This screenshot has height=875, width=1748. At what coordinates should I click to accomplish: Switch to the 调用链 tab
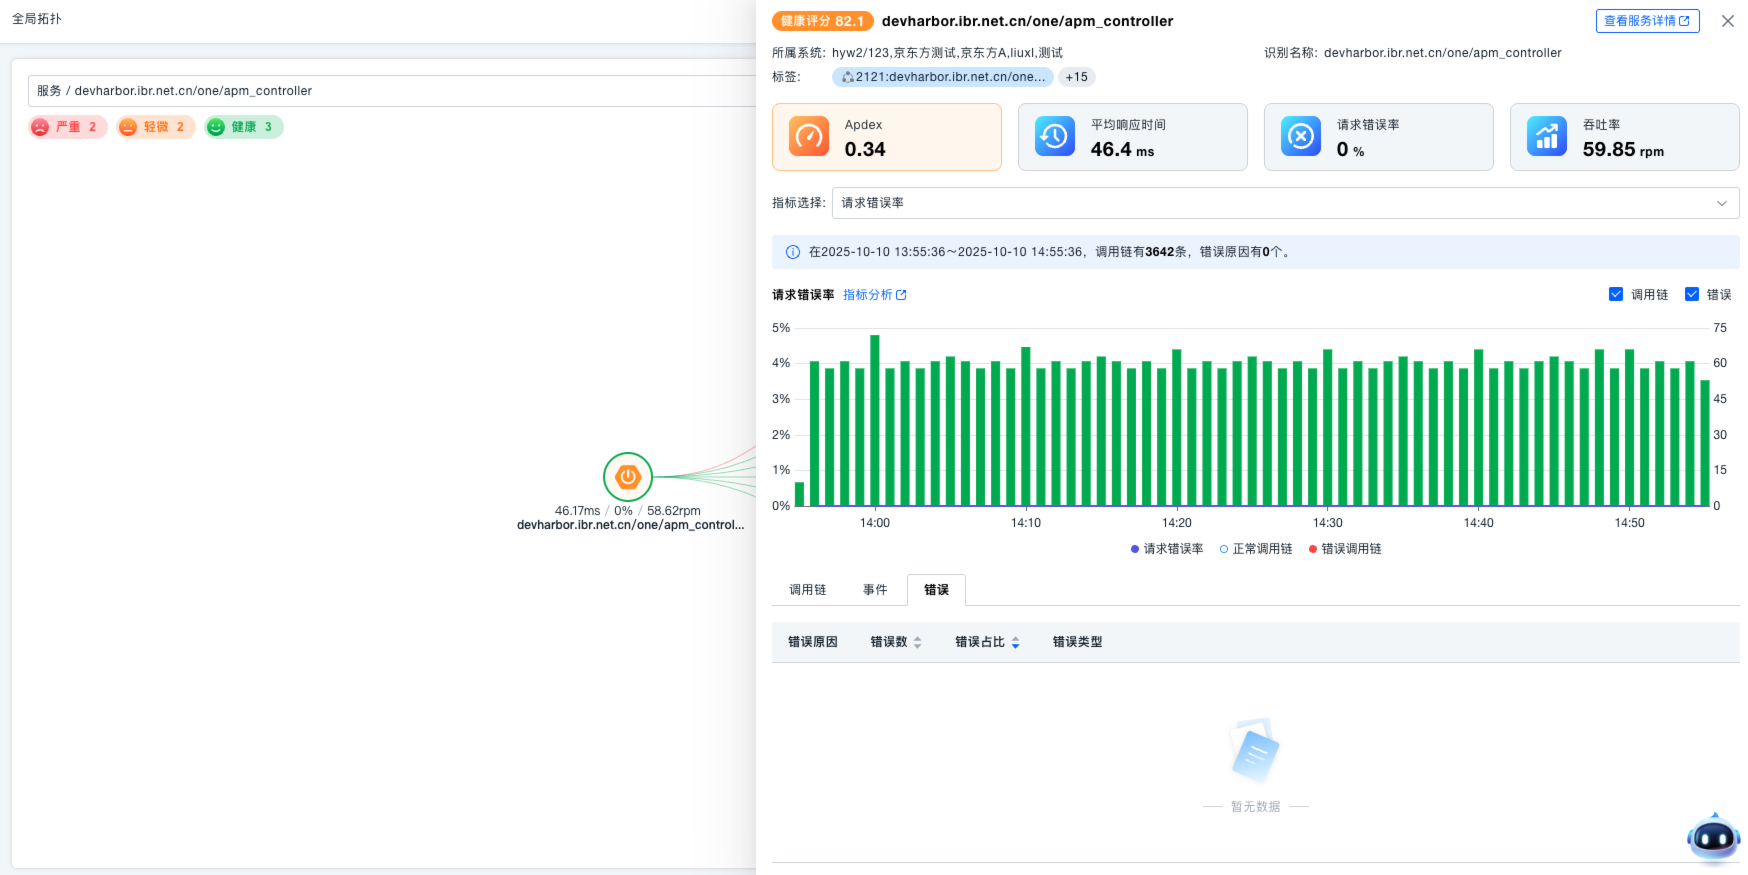coord(807,590)
